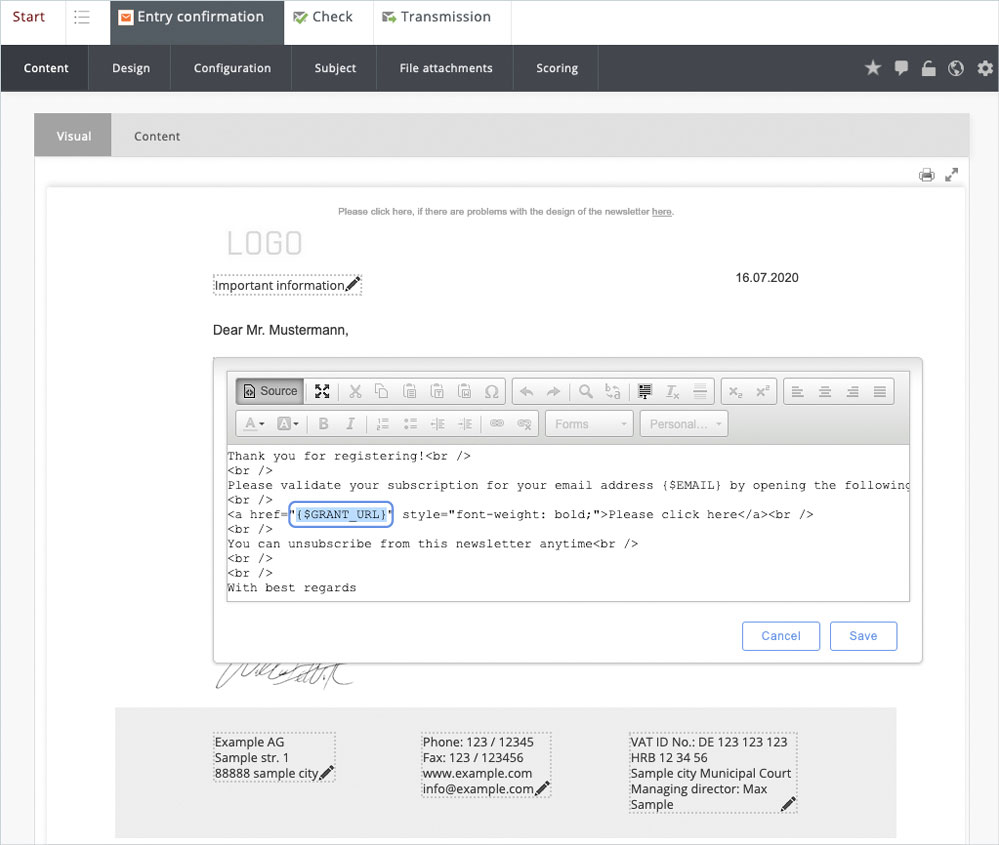Open the Forms dropdown
Viewport: 999px width, 845px height.
[x=589, y=424]
